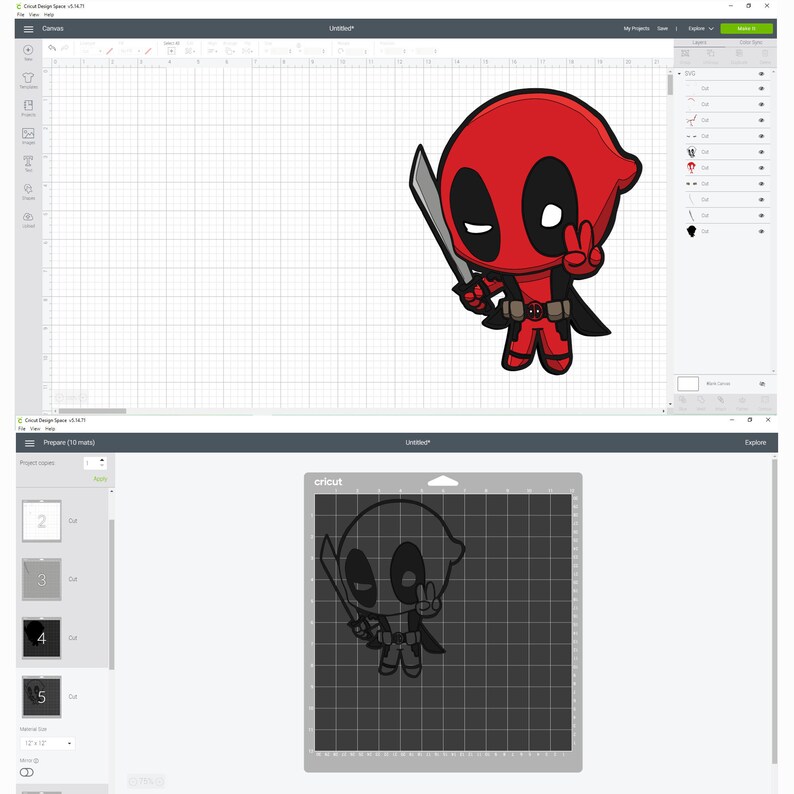Screen dimensions: 794x794
Task: Click Apply under Project copies
Action: tap(100, 479)
